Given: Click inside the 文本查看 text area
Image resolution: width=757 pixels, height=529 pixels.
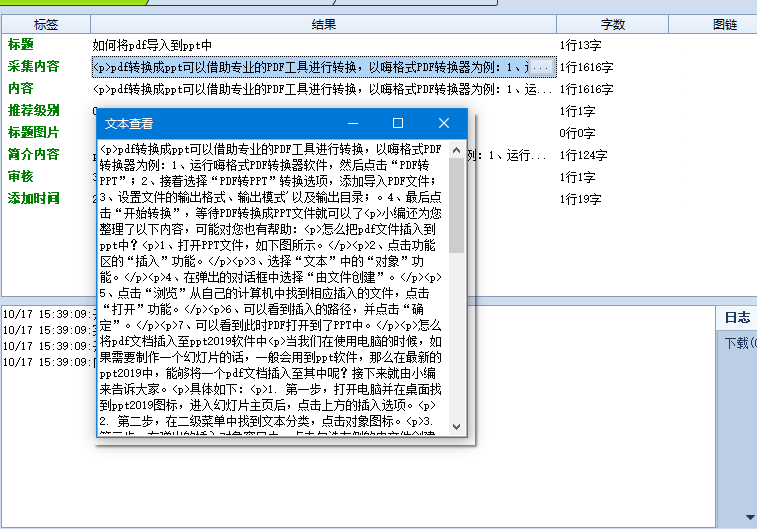Looking at the screenshot, I should 273,288.
